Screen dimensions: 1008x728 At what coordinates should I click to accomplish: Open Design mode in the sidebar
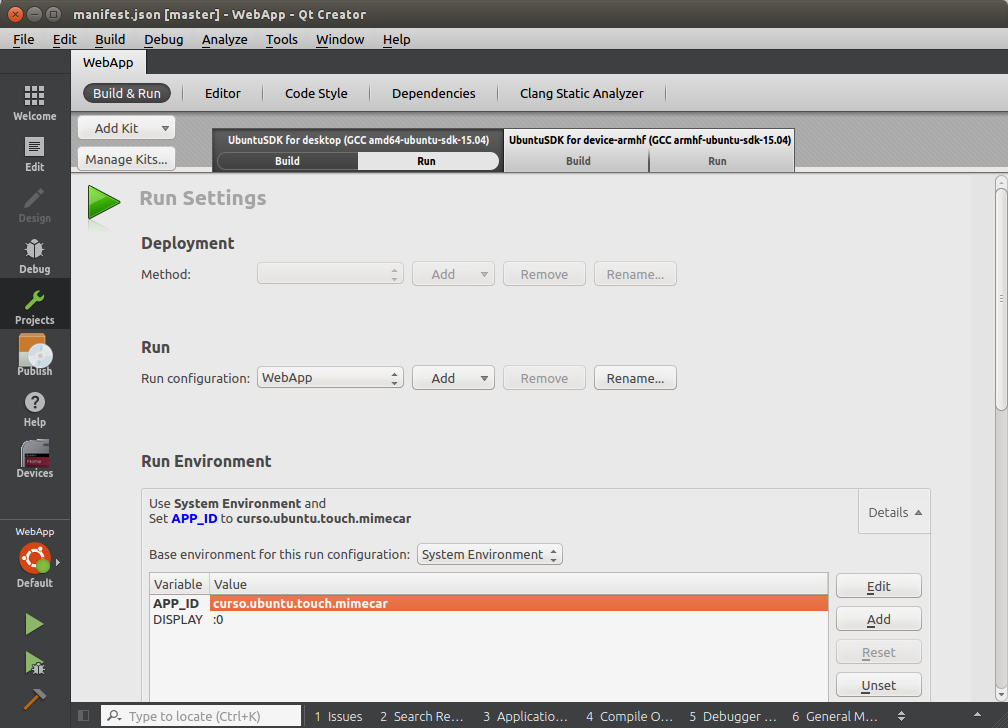pos(35,205)
